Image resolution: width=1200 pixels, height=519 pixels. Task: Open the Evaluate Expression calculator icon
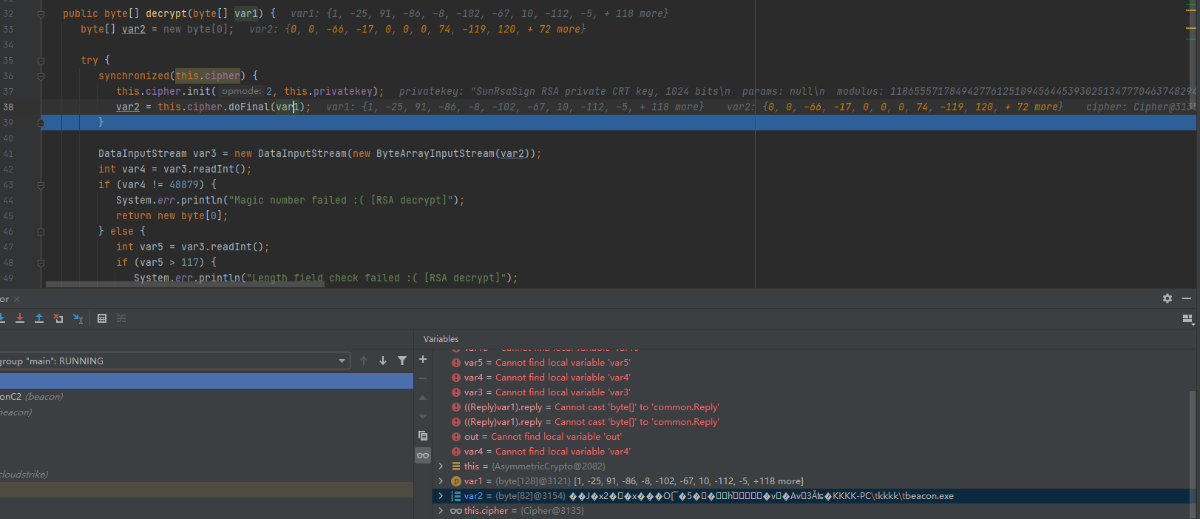[x=102, y=318]
